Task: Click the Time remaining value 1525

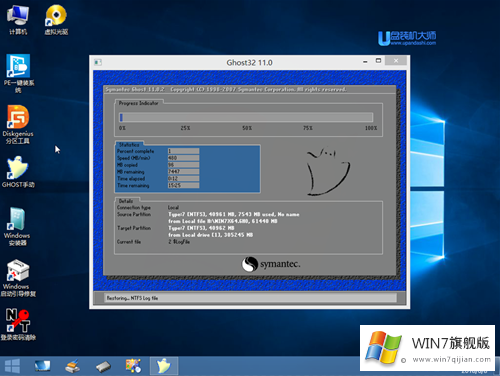Action: point(183,185)
